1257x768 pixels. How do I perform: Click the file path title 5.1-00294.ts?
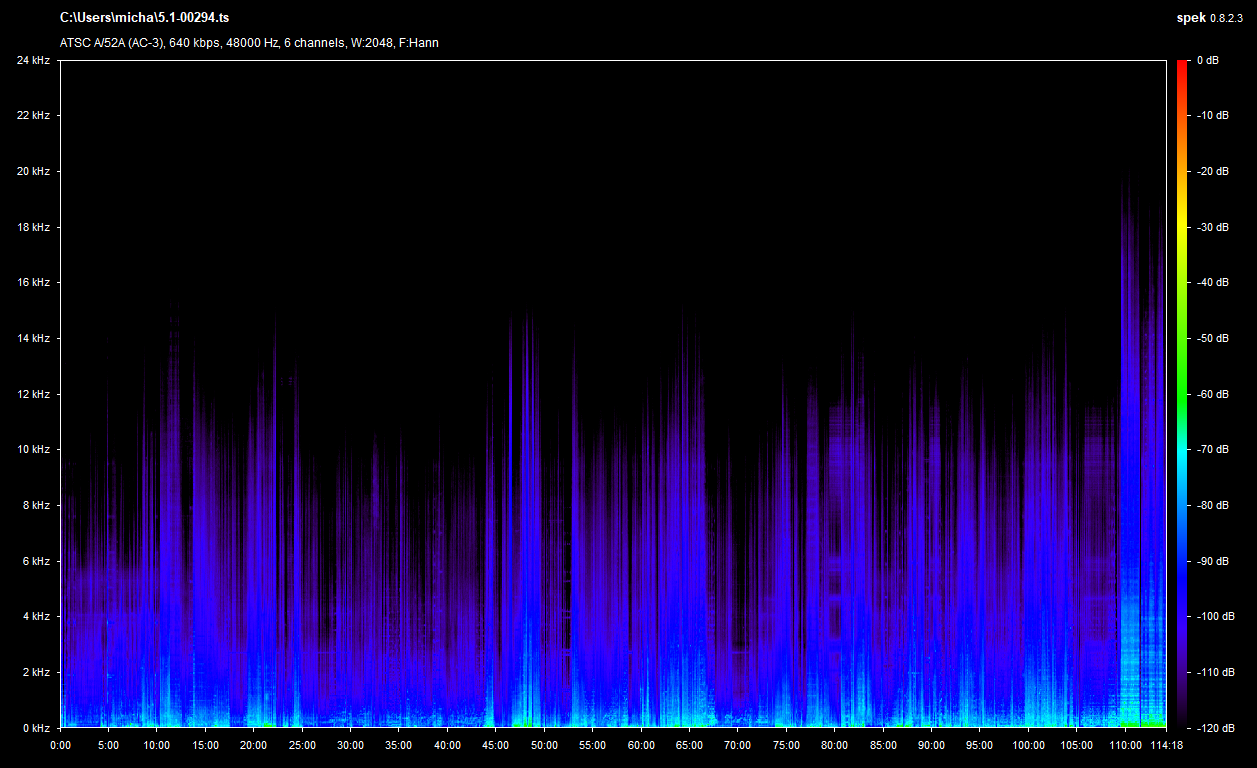coord(144,18)
